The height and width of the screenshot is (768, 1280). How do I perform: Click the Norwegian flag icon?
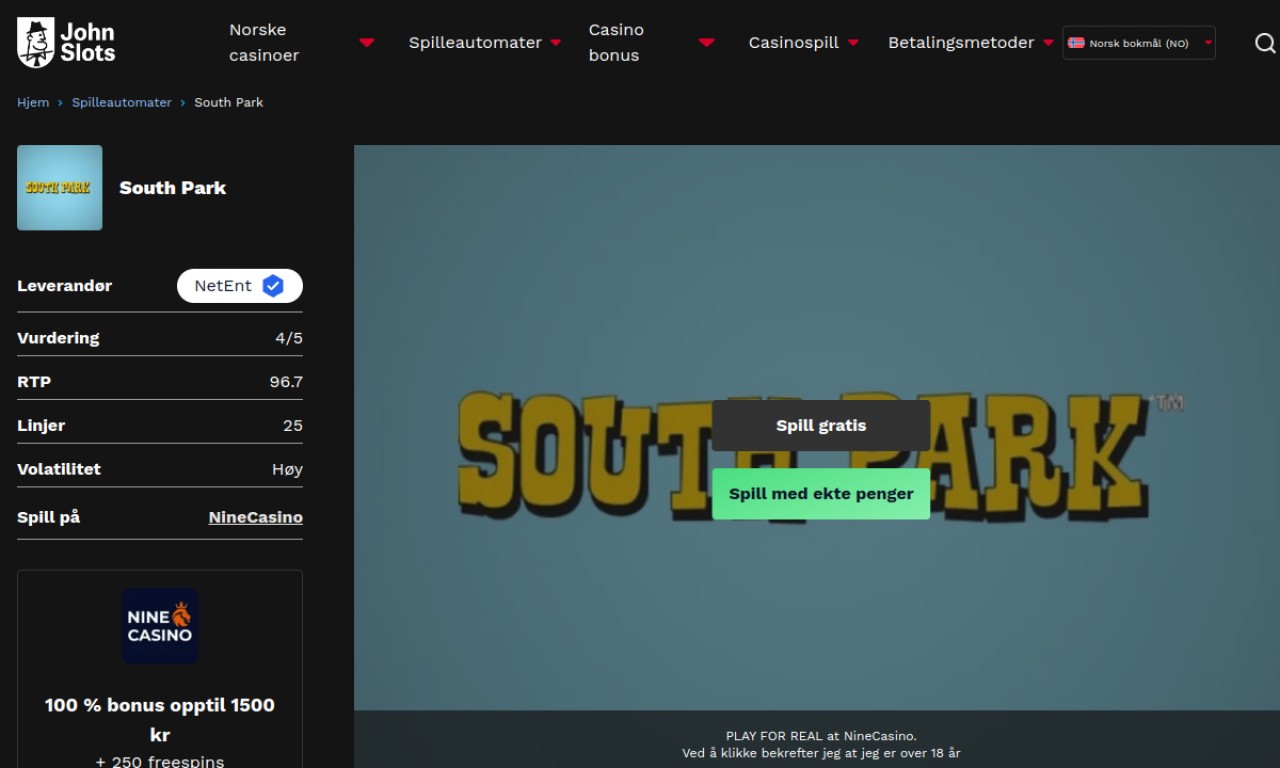point(1076,43)
